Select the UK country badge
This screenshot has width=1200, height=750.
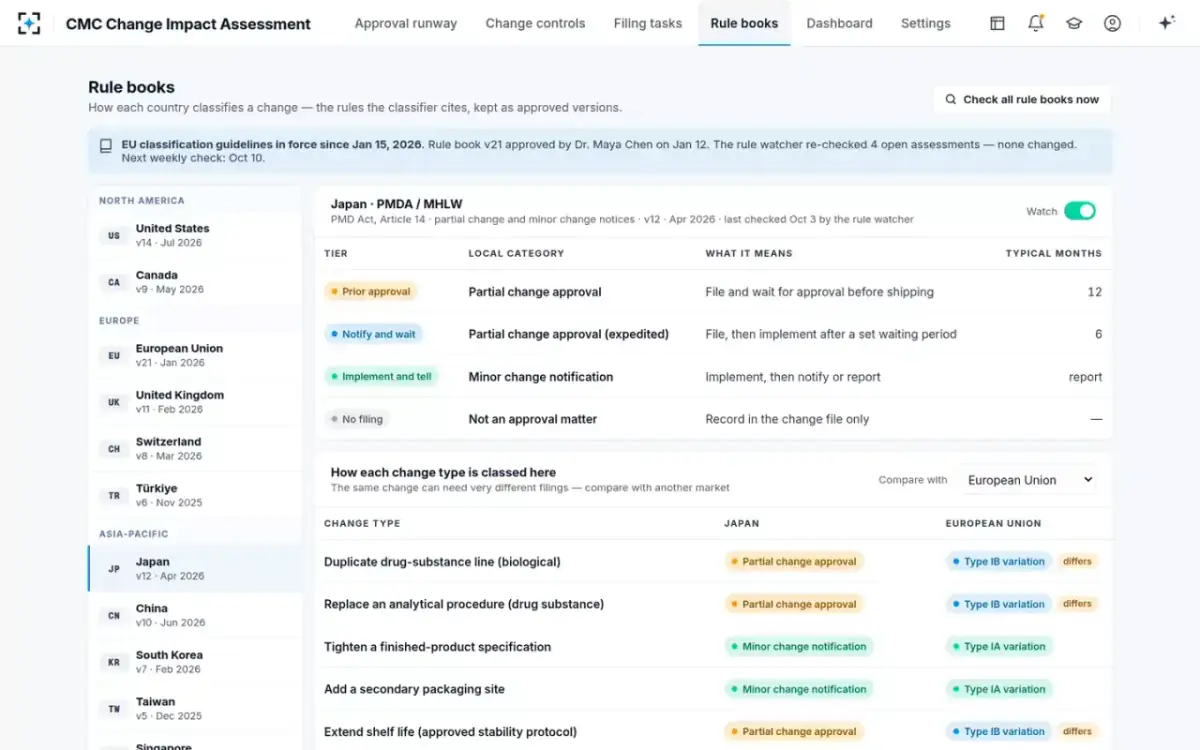click(114, 402)
